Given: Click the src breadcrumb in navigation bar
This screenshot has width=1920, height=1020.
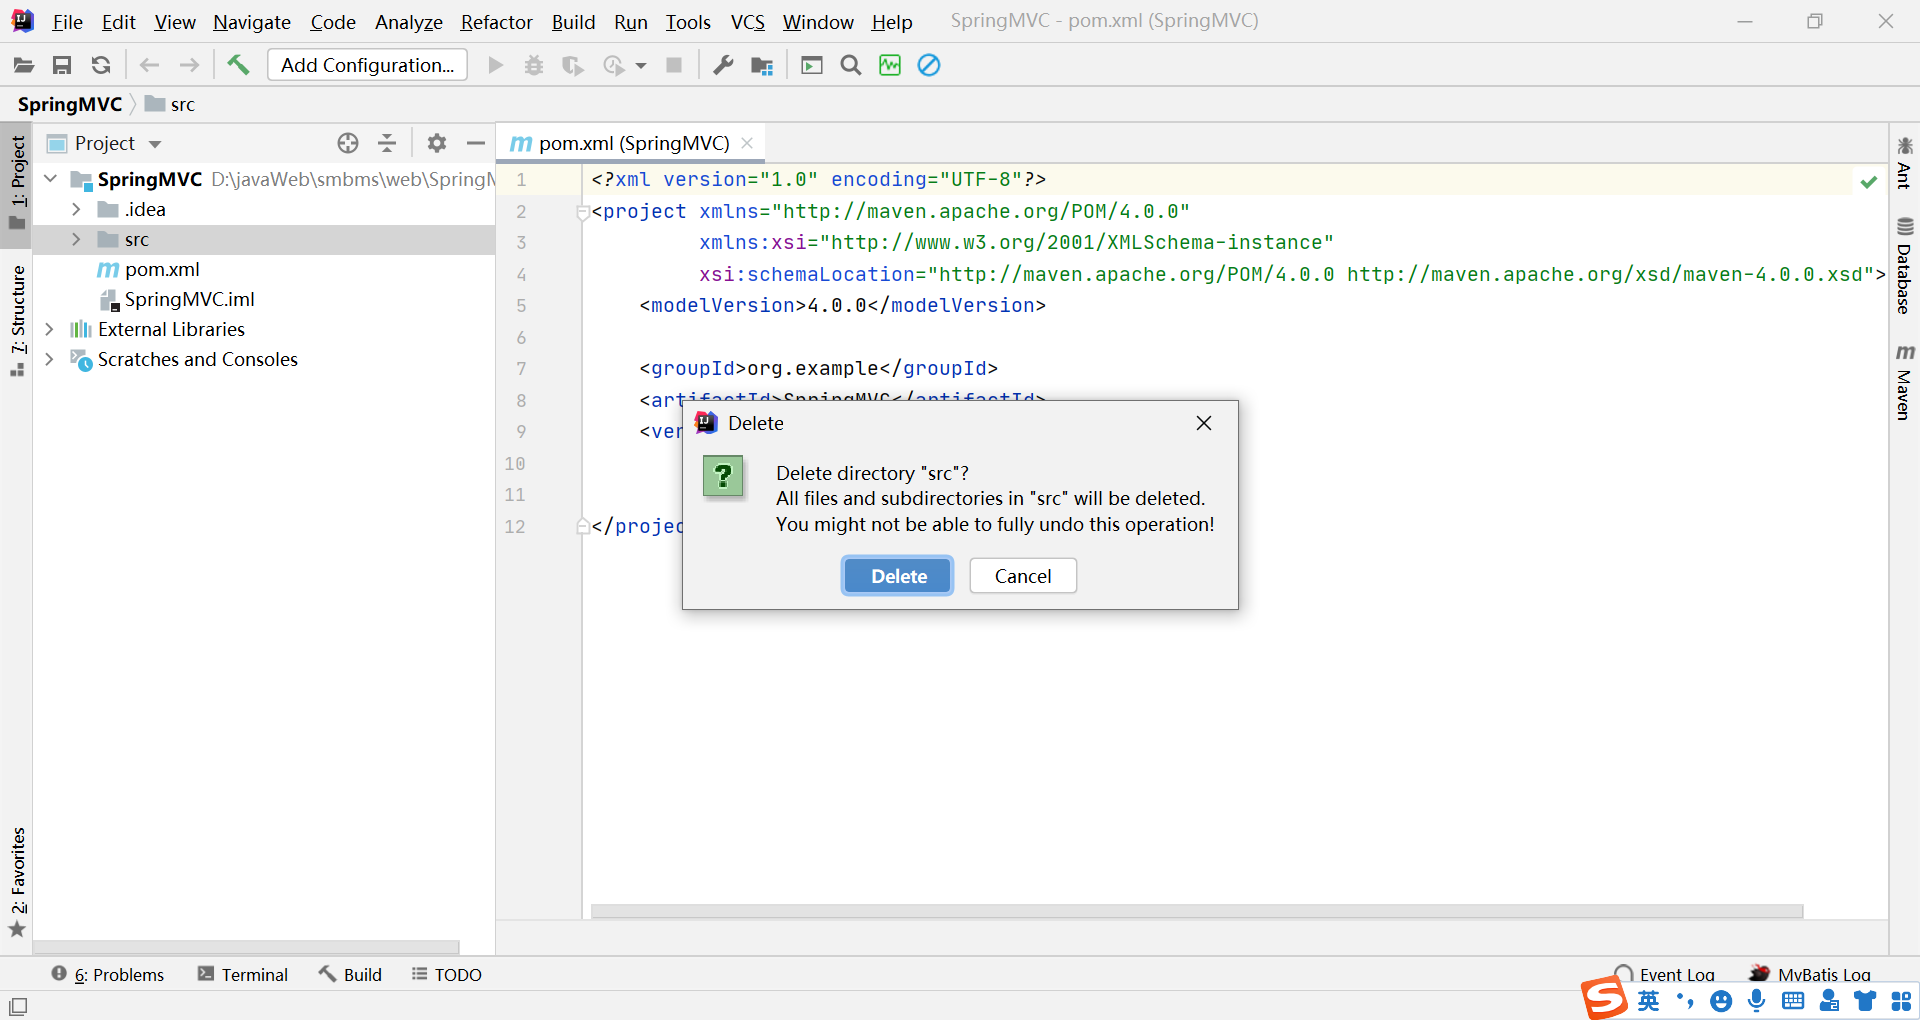Looking at the screenshot, I should [x=170, y=104].
